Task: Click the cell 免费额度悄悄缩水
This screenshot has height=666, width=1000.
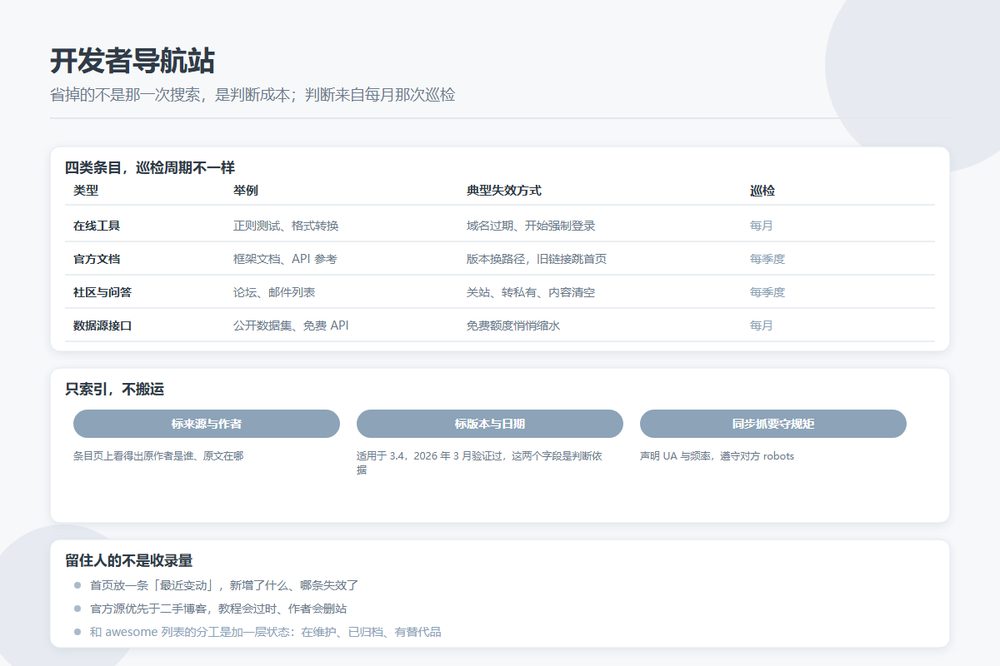Action: pyautogui.click(x=513, y=325)
